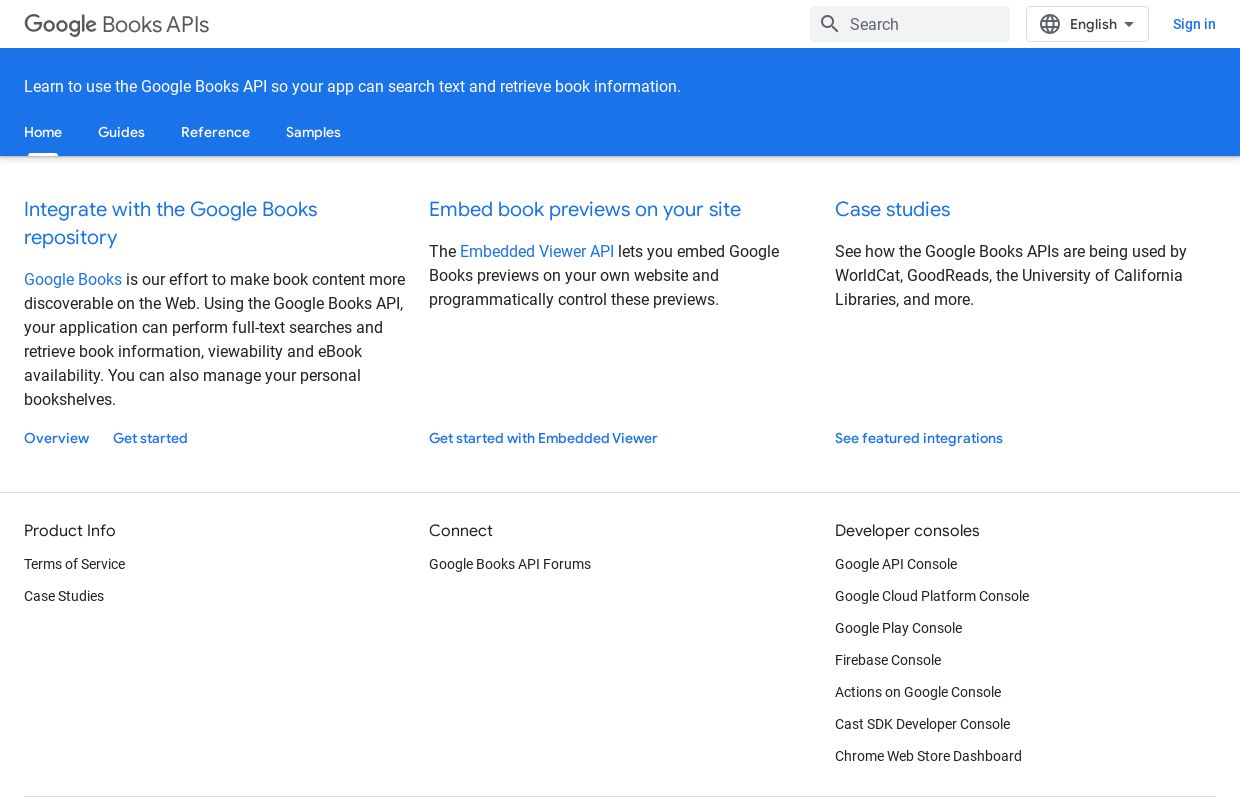Click the Sign in link

pos(1194,24)
